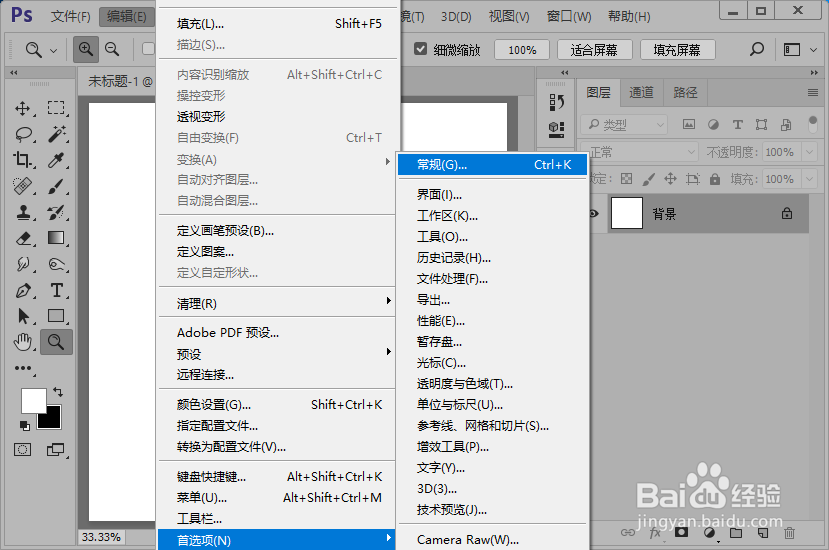This screenshot has width=829, height=550.
Task: Switch to the 通道 tab
Action: [x=641, y=93]
